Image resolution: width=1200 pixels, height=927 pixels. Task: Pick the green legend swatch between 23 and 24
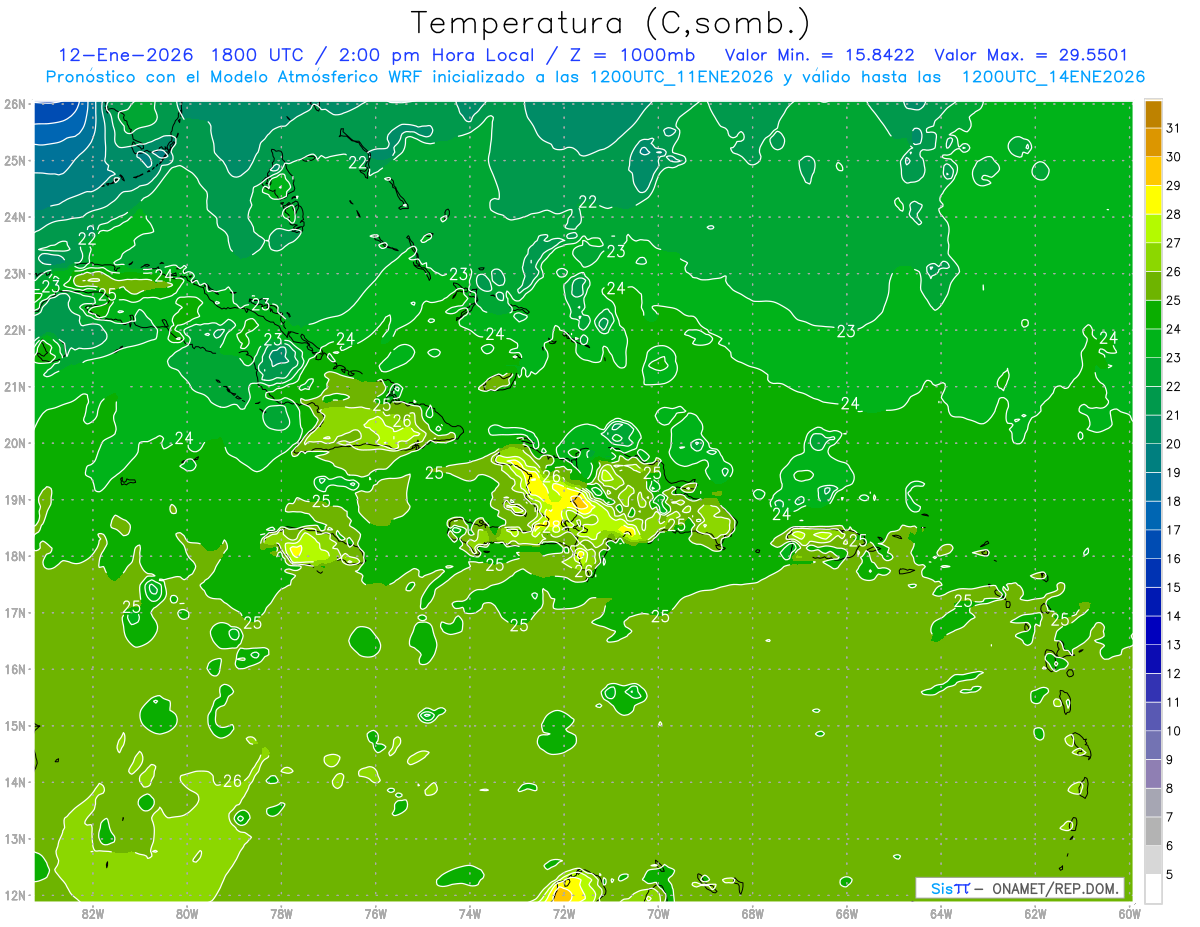pyautogui.click(x=1153, y=343)
